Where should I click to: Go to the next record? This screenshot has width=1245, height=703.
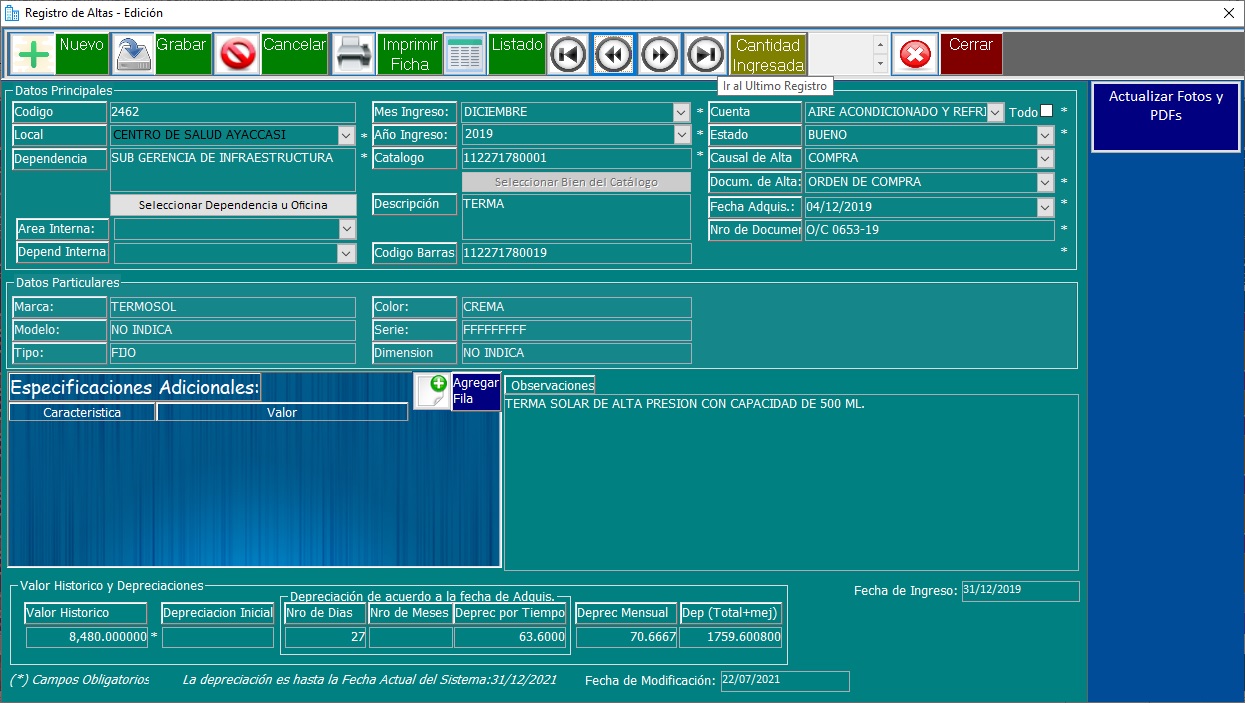[x=659, y=53]
